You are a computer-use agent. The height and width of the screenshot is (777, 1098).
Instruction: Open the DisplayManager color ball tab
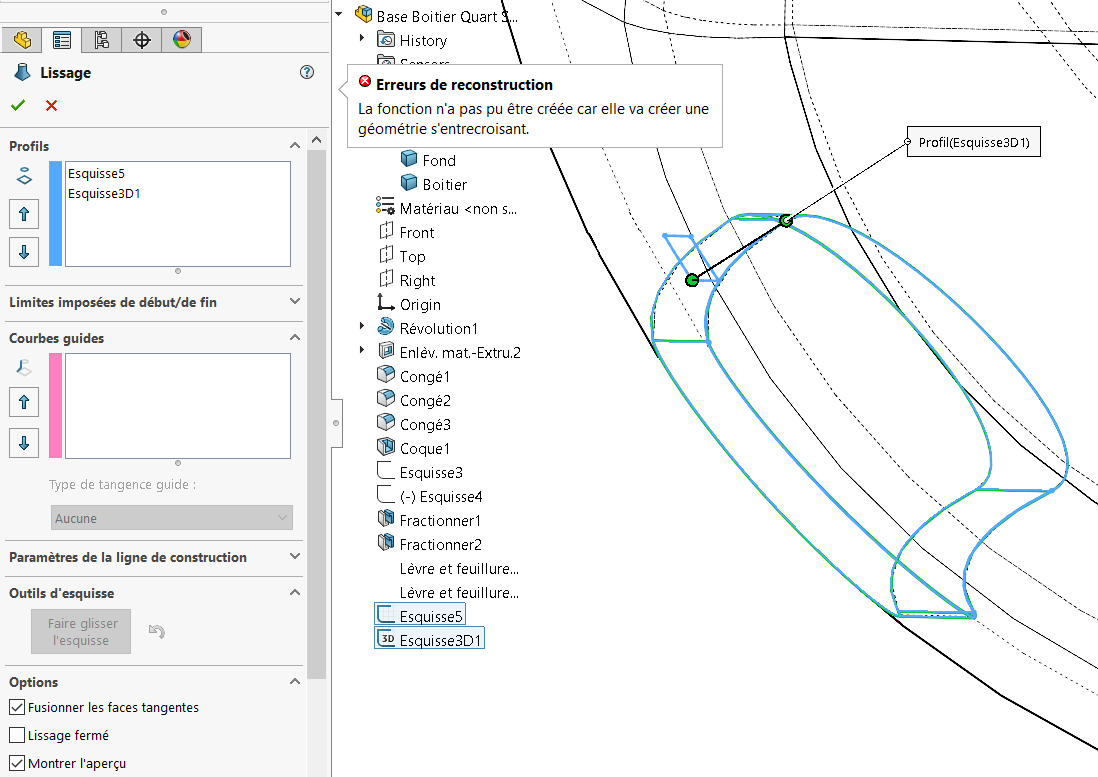pyautogui.click(x=181, y=40)
